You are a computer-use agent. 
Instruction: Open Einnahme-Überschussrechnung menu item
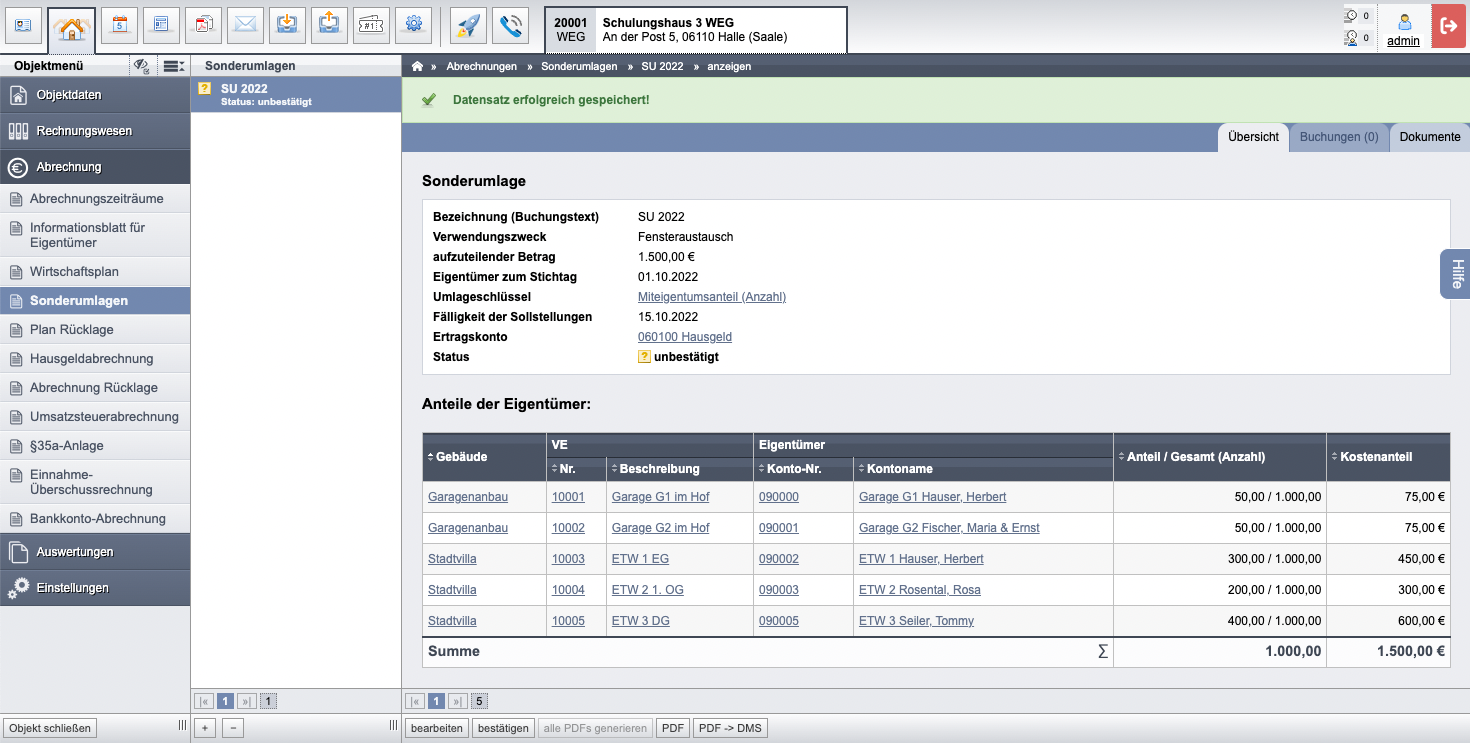[x=95, y=482]
